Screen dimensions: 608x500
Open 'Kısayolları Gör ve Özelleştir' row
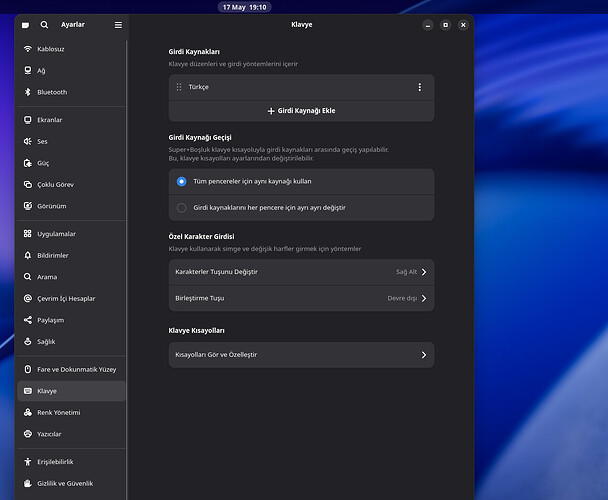(x=302, y=355)
